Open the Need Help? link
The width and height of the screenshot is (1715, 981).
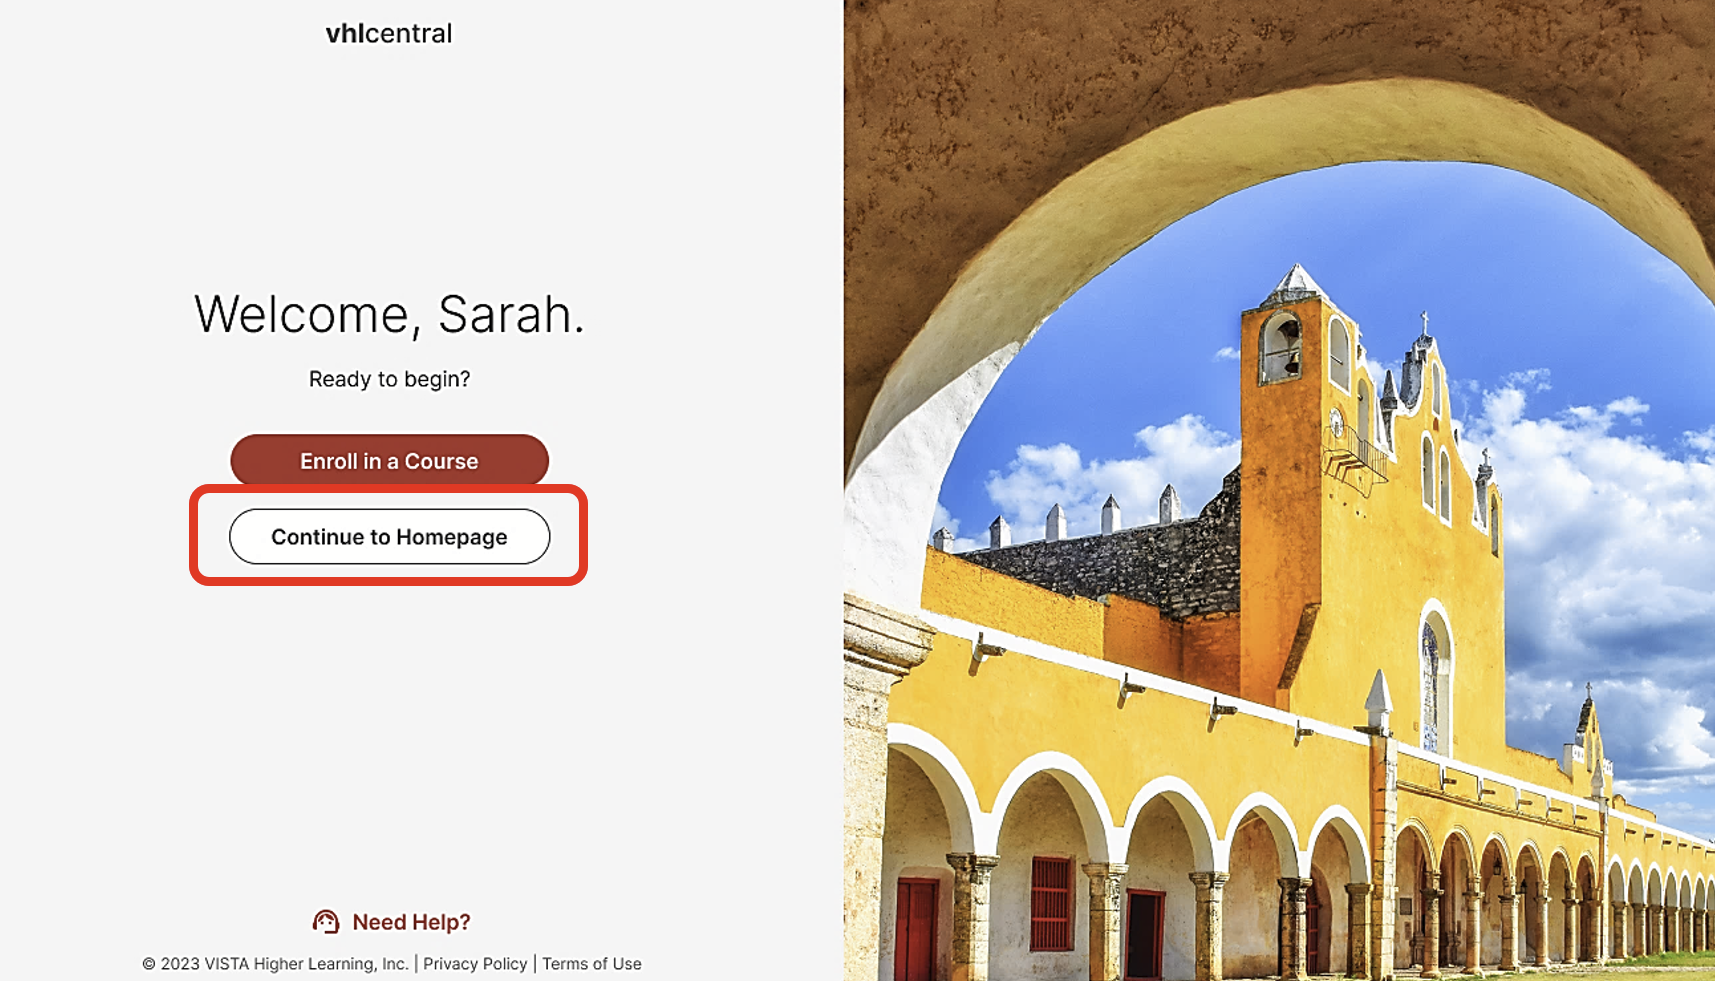411,922
